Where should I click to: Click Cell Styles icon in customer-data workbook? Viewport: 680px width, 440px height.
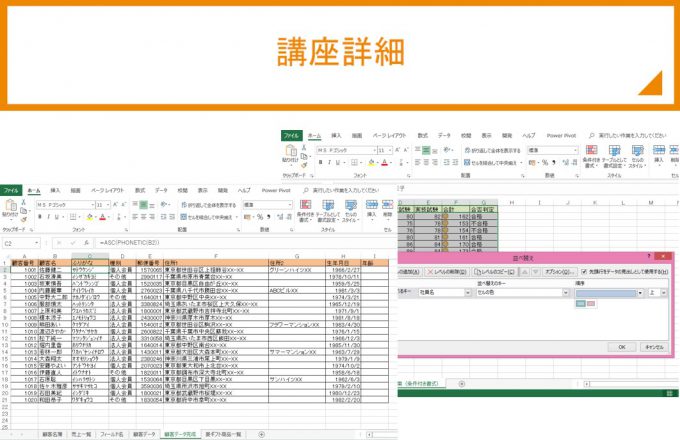(350, 205)
